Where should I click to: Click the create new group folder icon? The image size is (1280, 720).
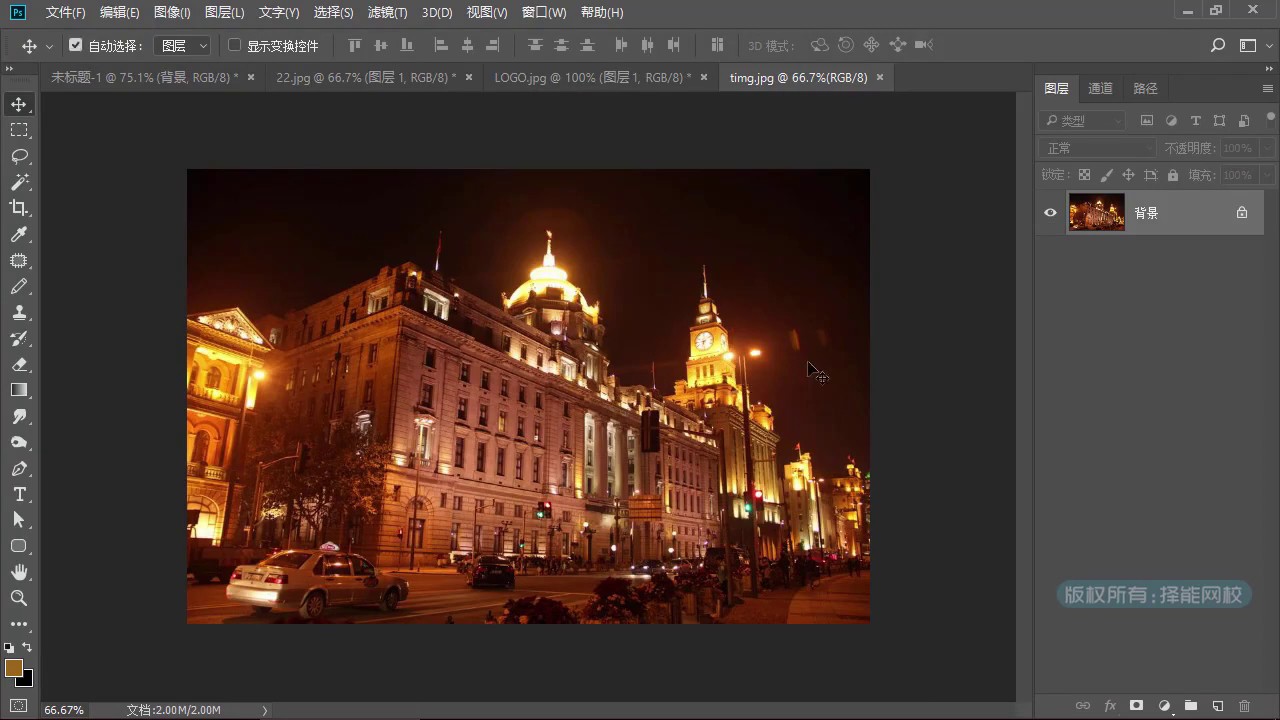(x=1191, y=706)
